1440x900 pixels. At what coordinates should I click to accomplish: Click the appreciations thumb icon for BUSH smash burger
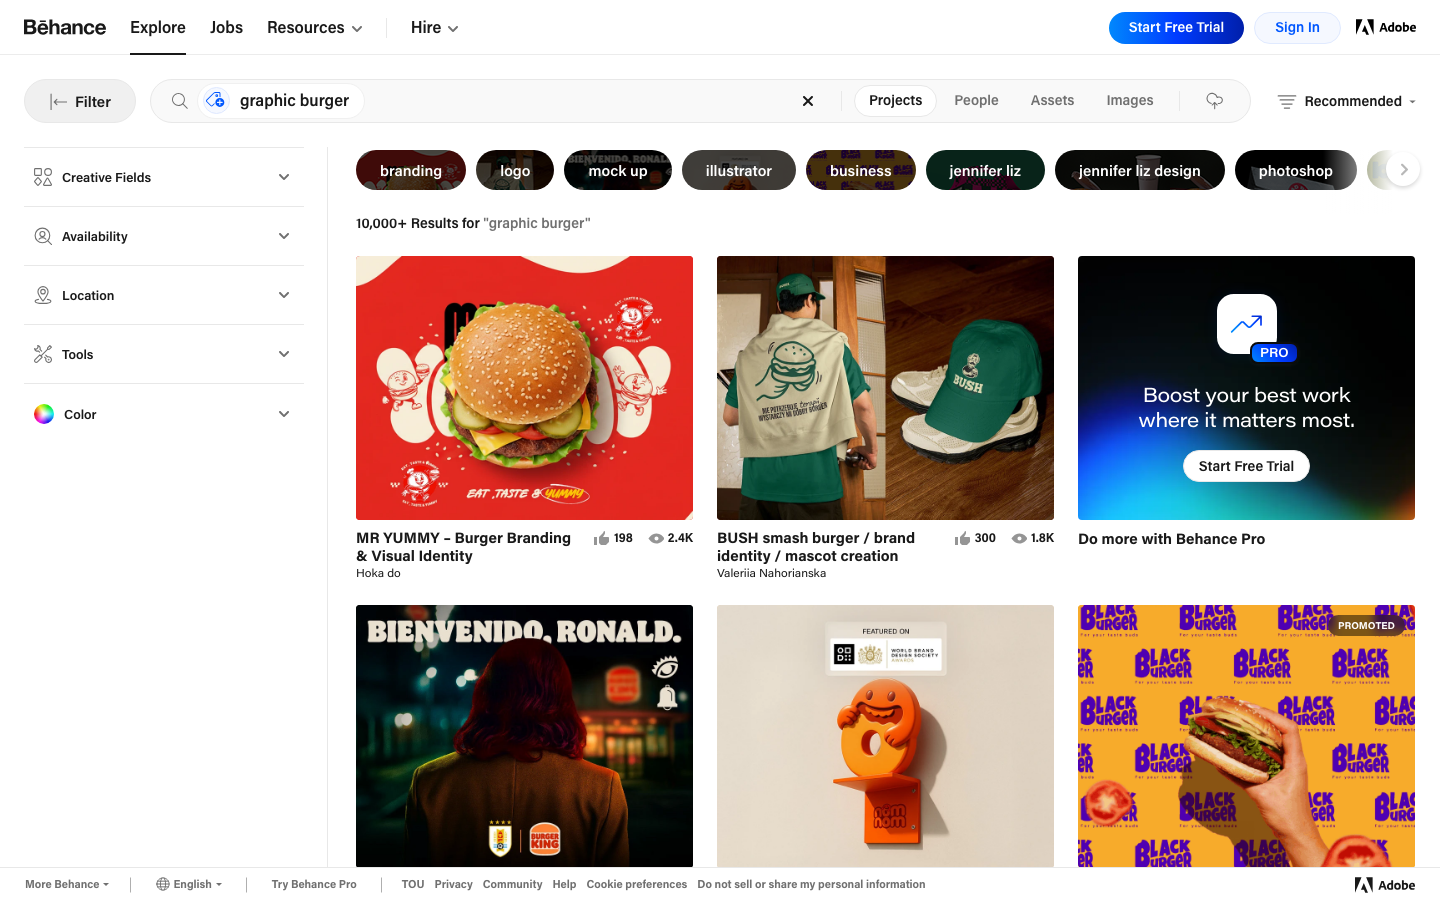click(x=962, y=539)
